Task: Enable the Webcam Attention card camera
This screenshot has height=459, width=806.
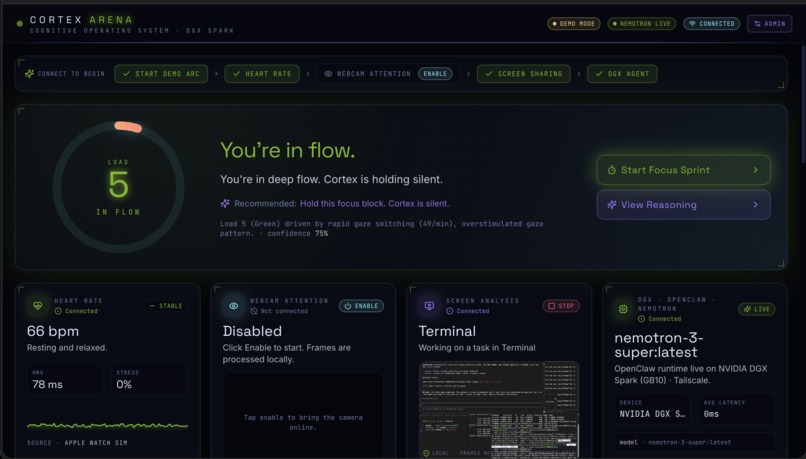Action: tap(361, 306)
